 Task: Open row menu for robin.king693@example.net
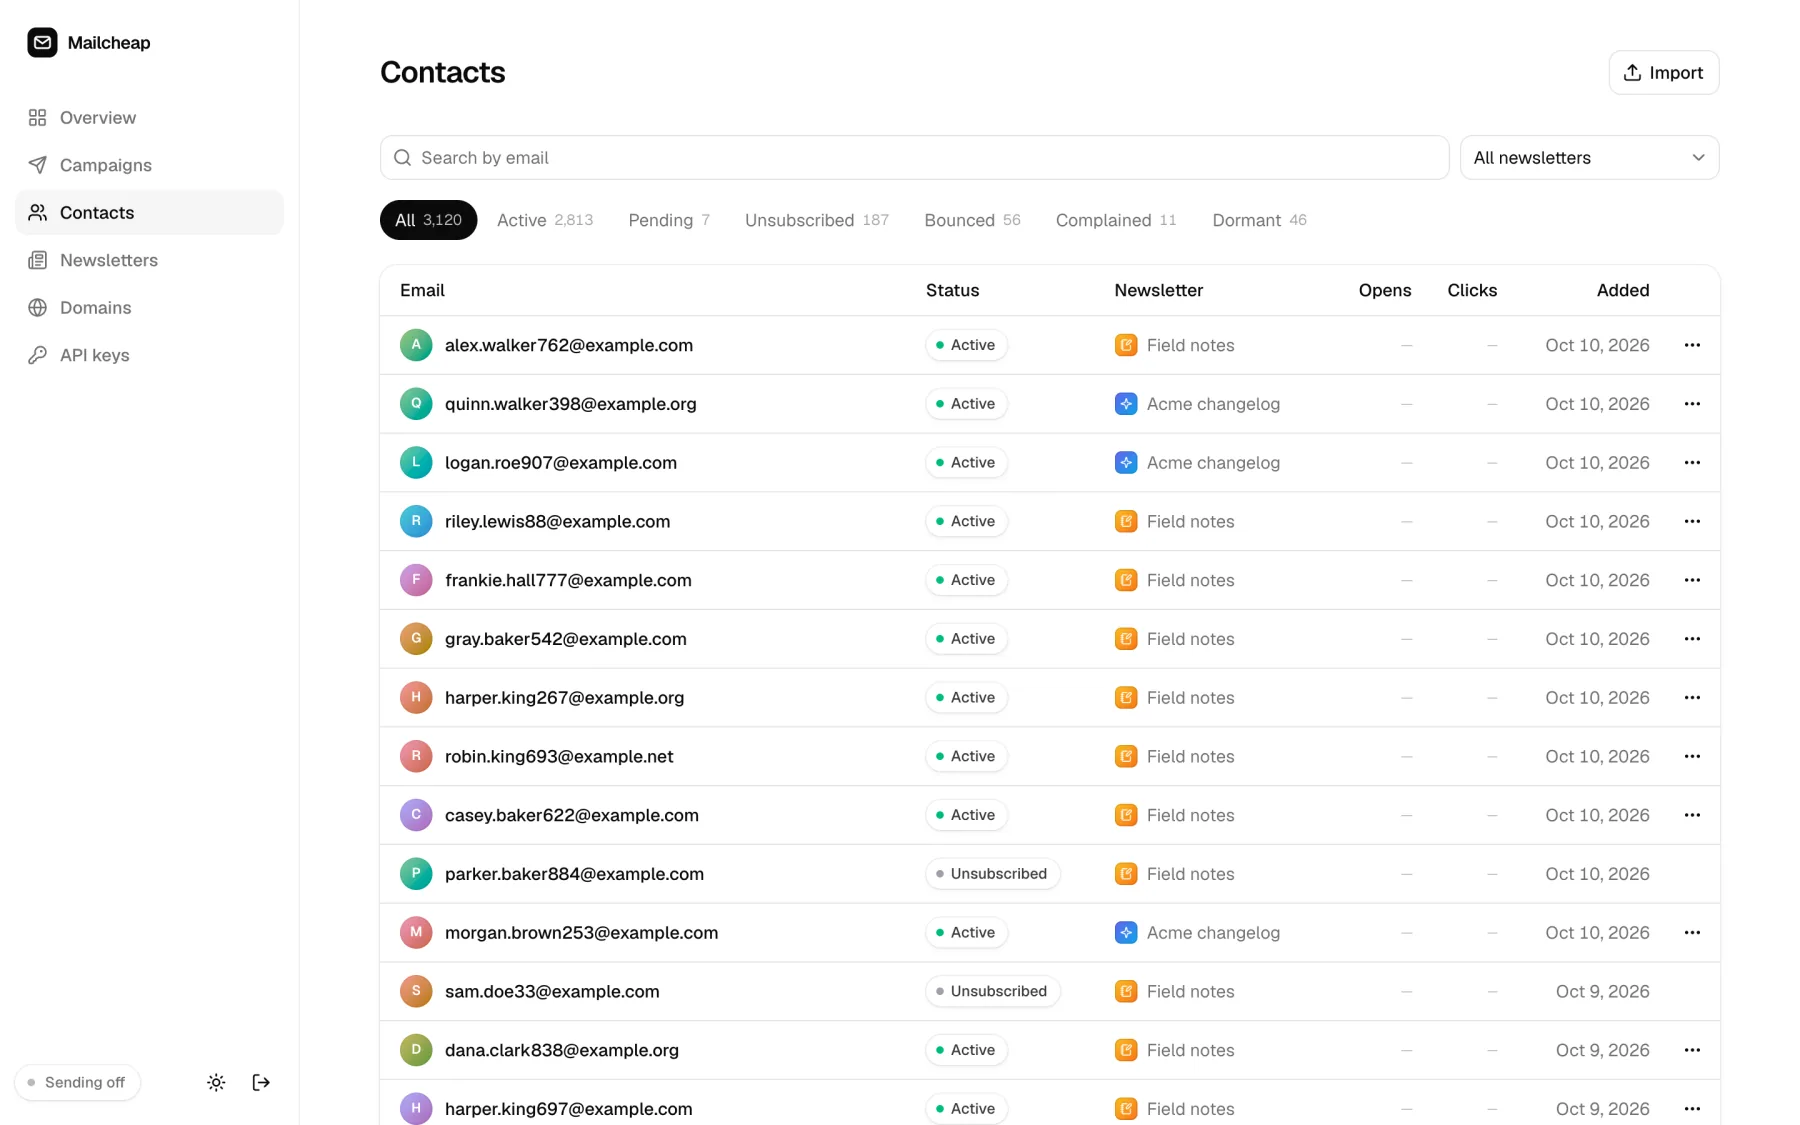tap(1692, 756)
